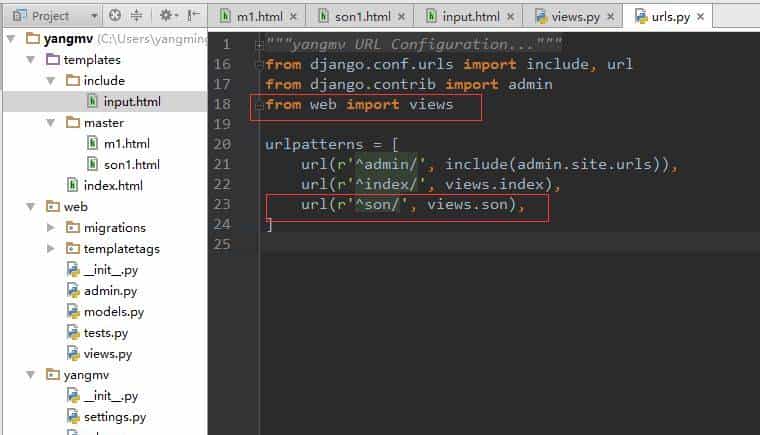The height and width of the screenshot is (435, 760).
Task: Click the son1.html file icon in tree
Action: tap(92, 164)
